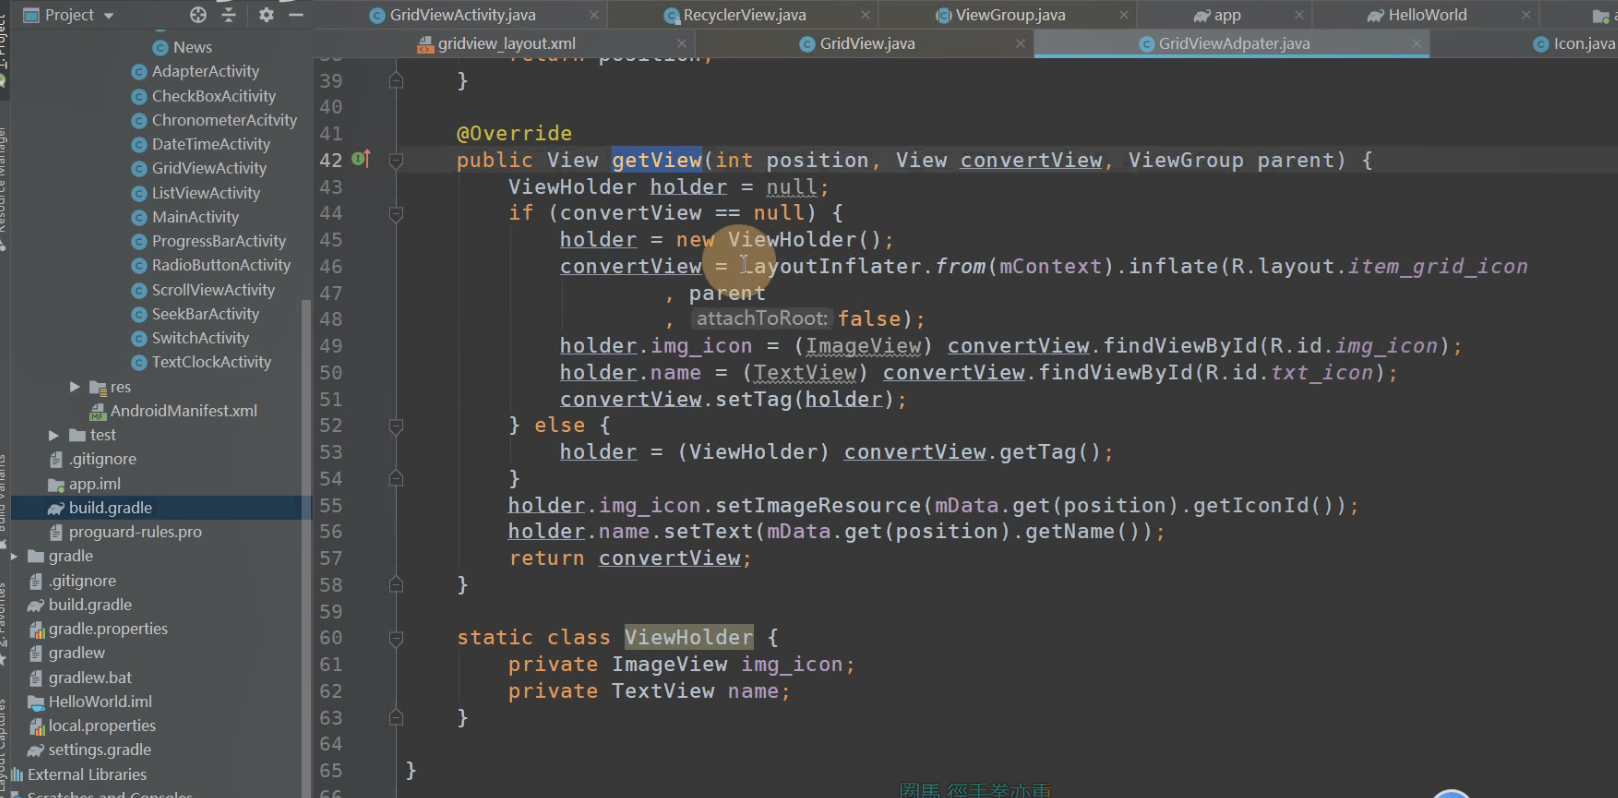Select SwitchActivity in project tree
1618x798 pixels.
click(190, 338)
